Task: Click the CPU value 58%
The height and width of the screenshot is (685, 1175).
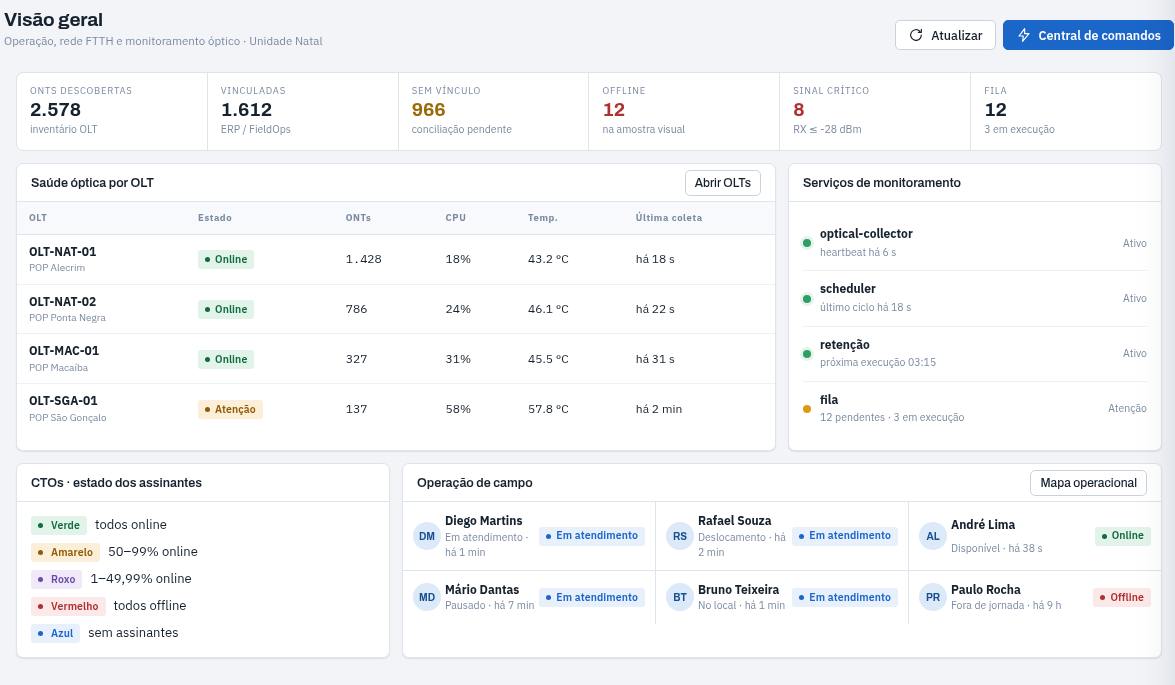Action: 458,409
